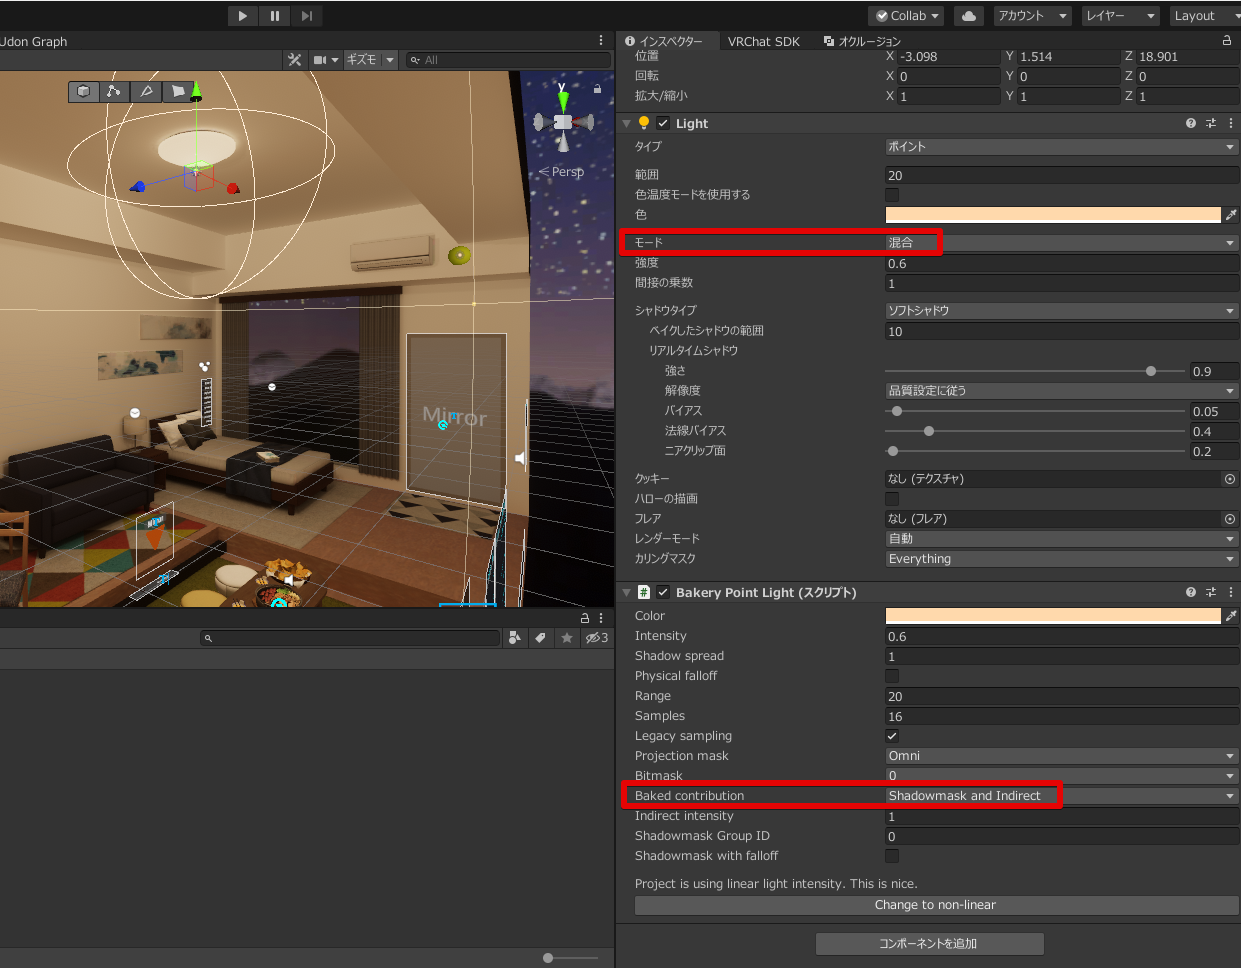The width and height of the screenshot is (1241, 968).
Task: Open the Baked contribution dropdown
Action: (x=1060, y=795)
